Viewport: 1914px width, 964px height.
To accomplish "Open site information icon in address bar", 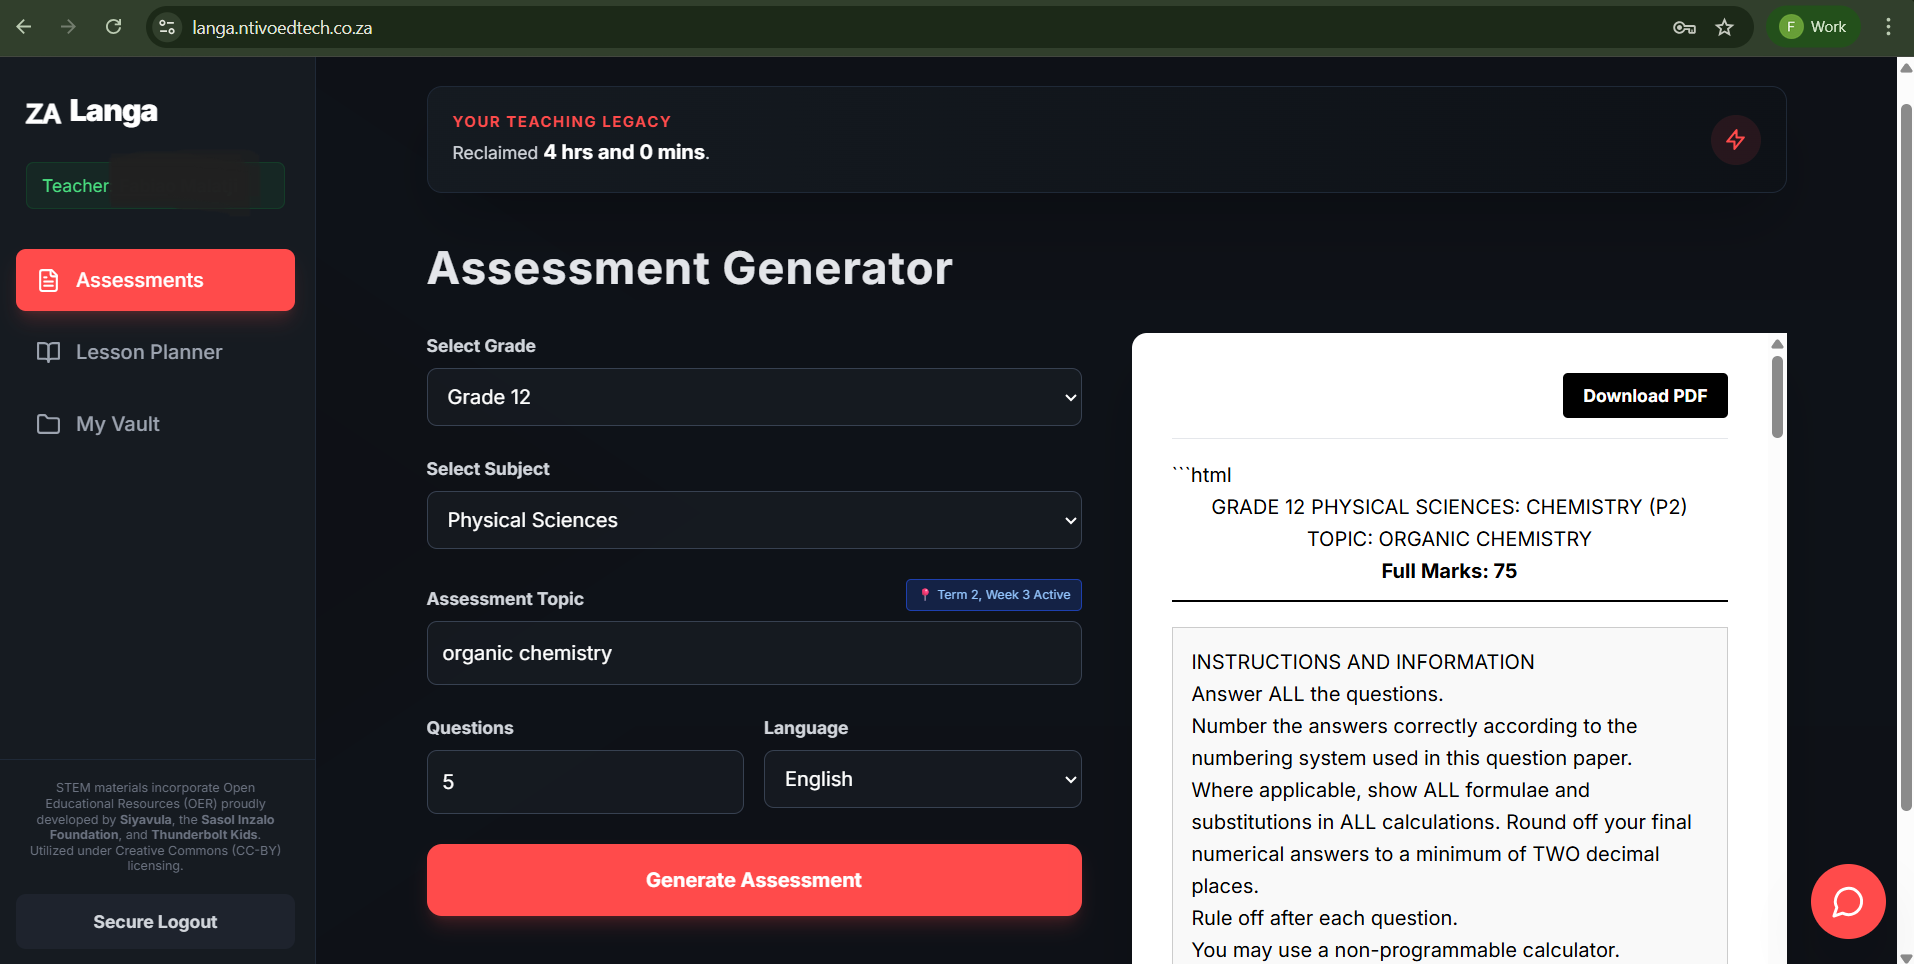I will point(167,27).
